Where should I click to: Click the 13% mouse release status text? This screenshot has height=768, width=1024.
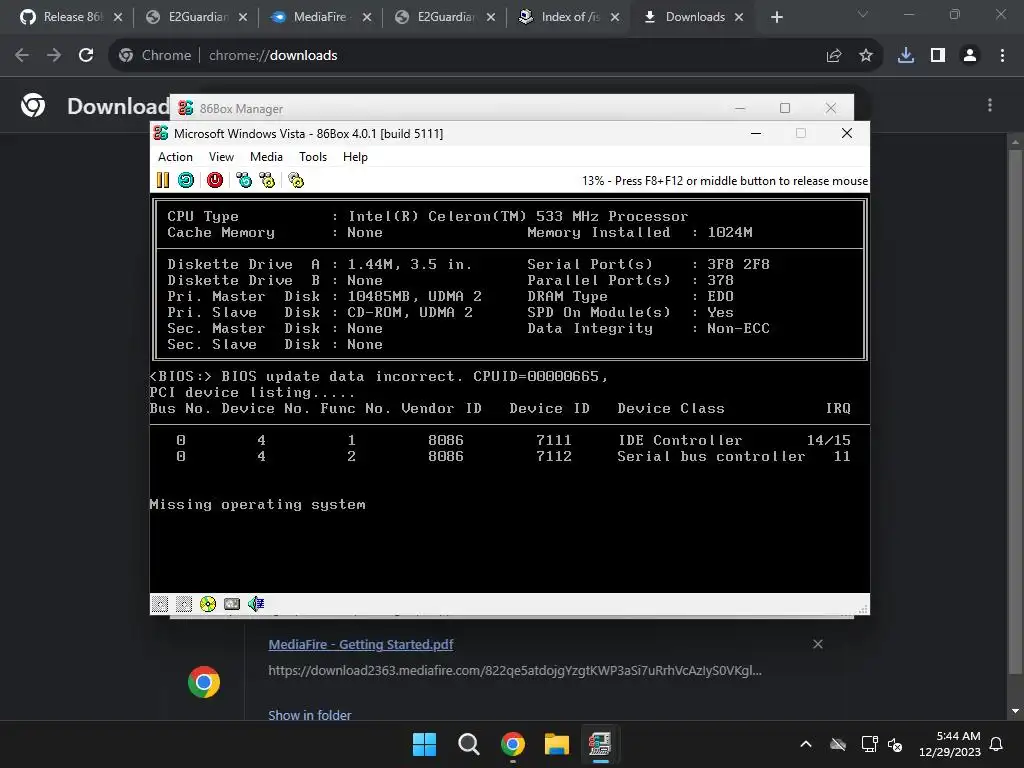tap(725, 181)
